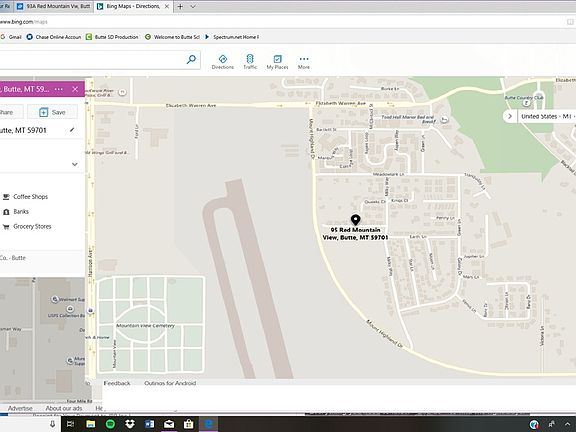Open Spotify from the Windows taskbar
Viewport: 576px width, 432px height.
[110, 424]
